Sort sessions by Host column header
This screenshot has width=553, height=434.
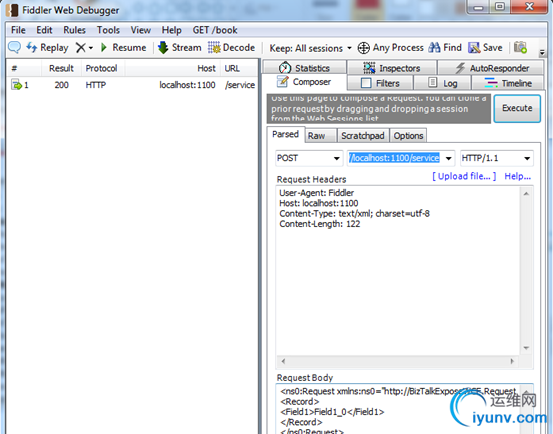[x=172, y=68]
